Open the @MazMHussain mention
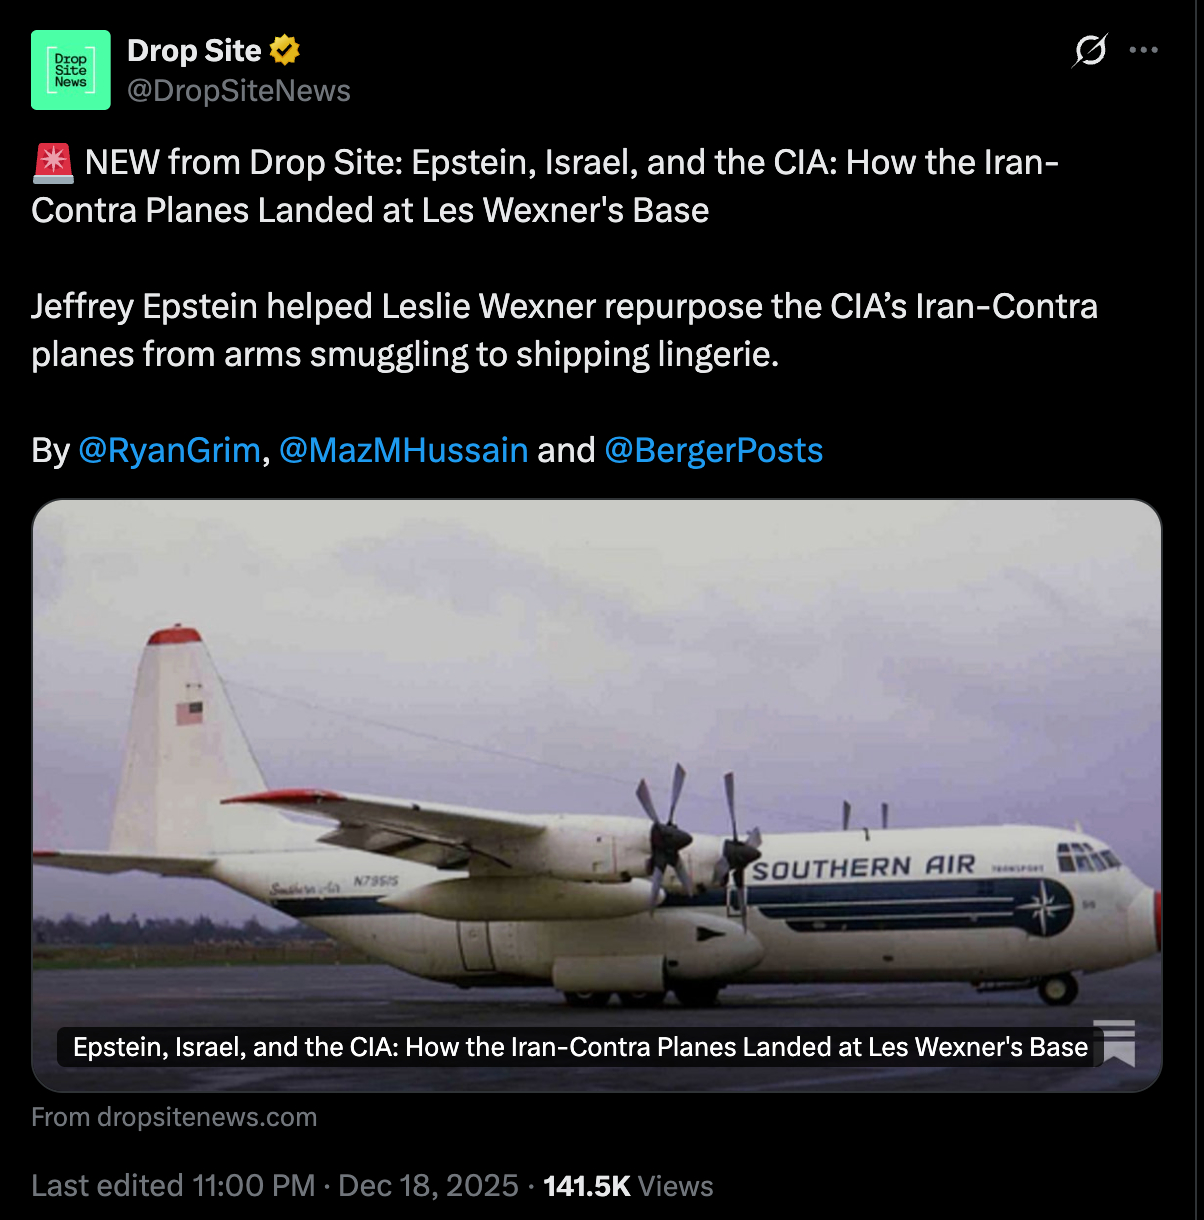Viewport: 1204px width, 1220px height. [x=403, y=451]
